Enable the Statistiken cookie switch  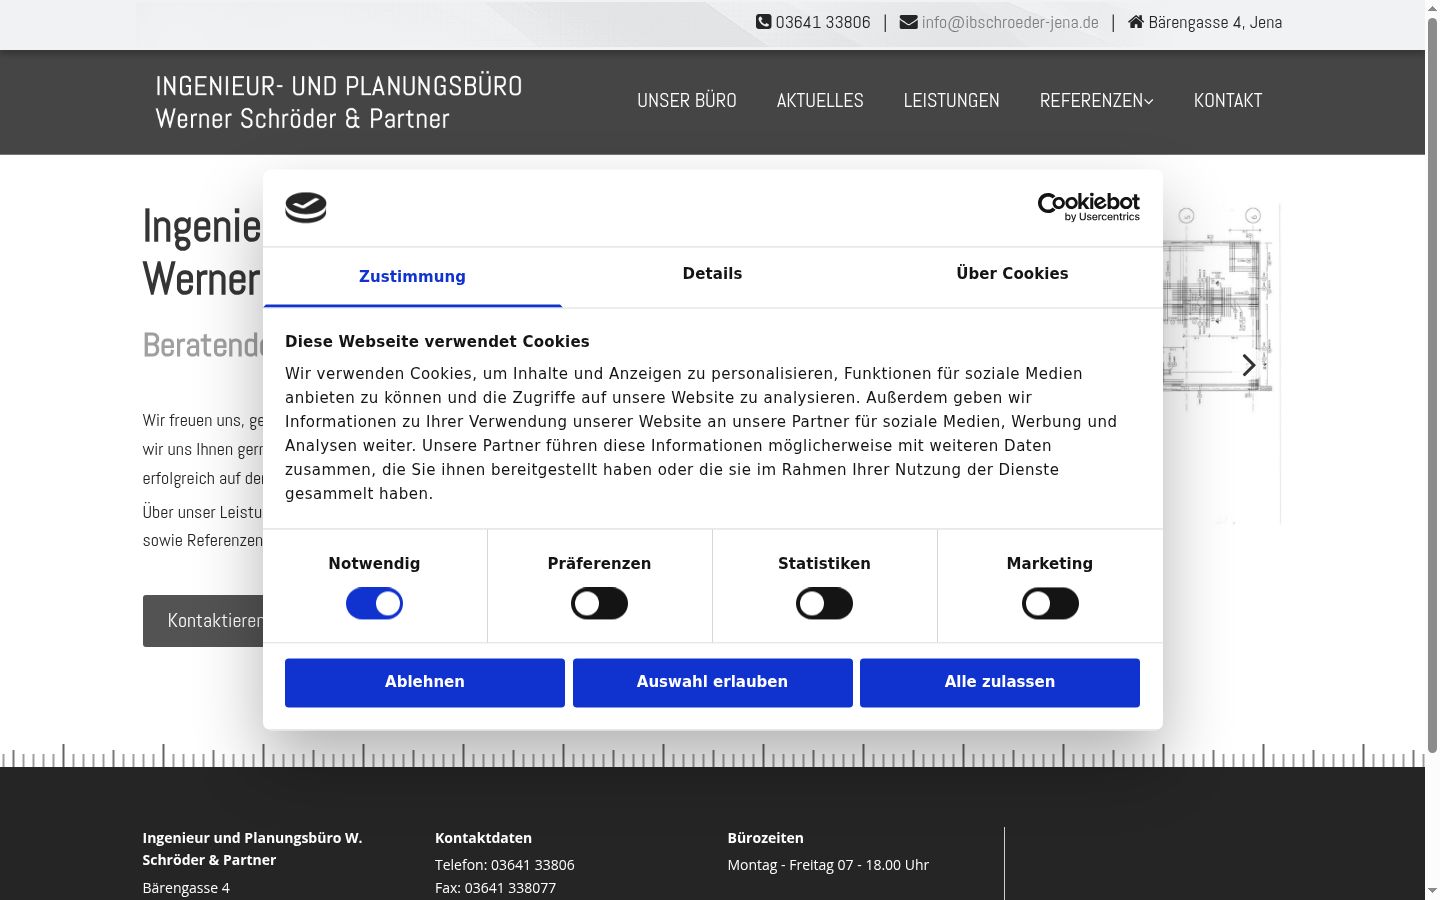pyautogui.click(x=824, y=603)
